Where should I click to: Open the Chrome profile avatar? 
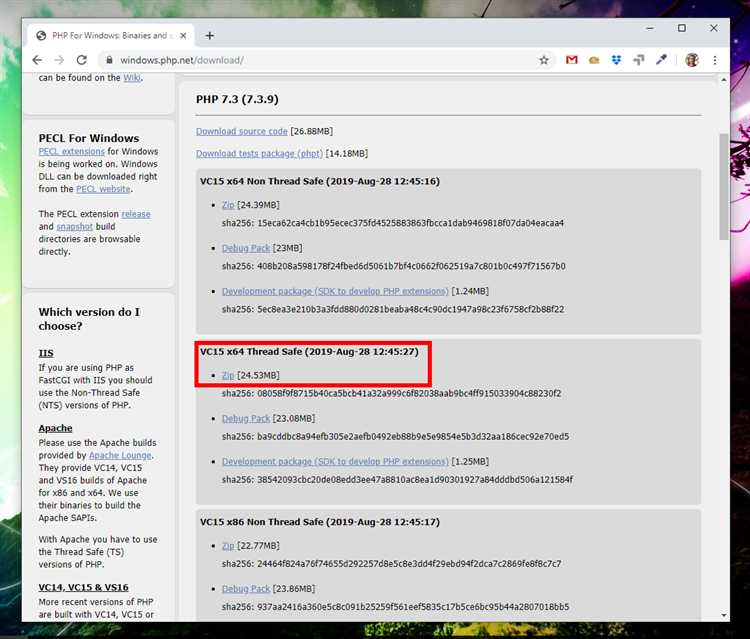pyautogui.click(x=692, y=60)
